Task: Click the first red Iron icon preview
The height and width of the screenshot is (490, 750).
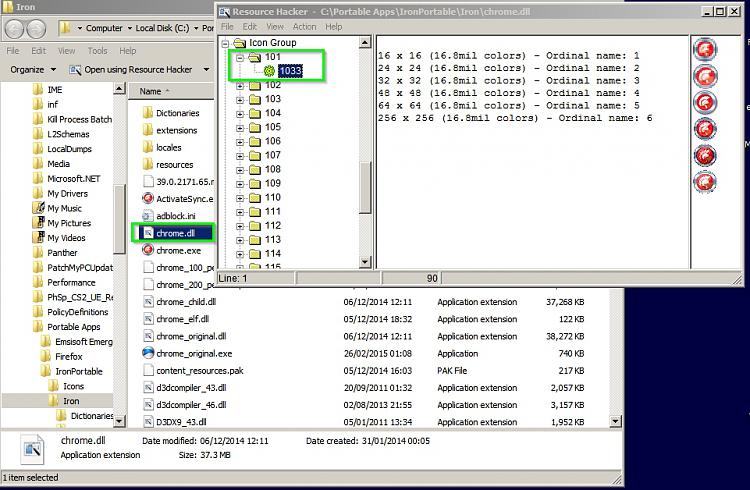Action: 705,49
